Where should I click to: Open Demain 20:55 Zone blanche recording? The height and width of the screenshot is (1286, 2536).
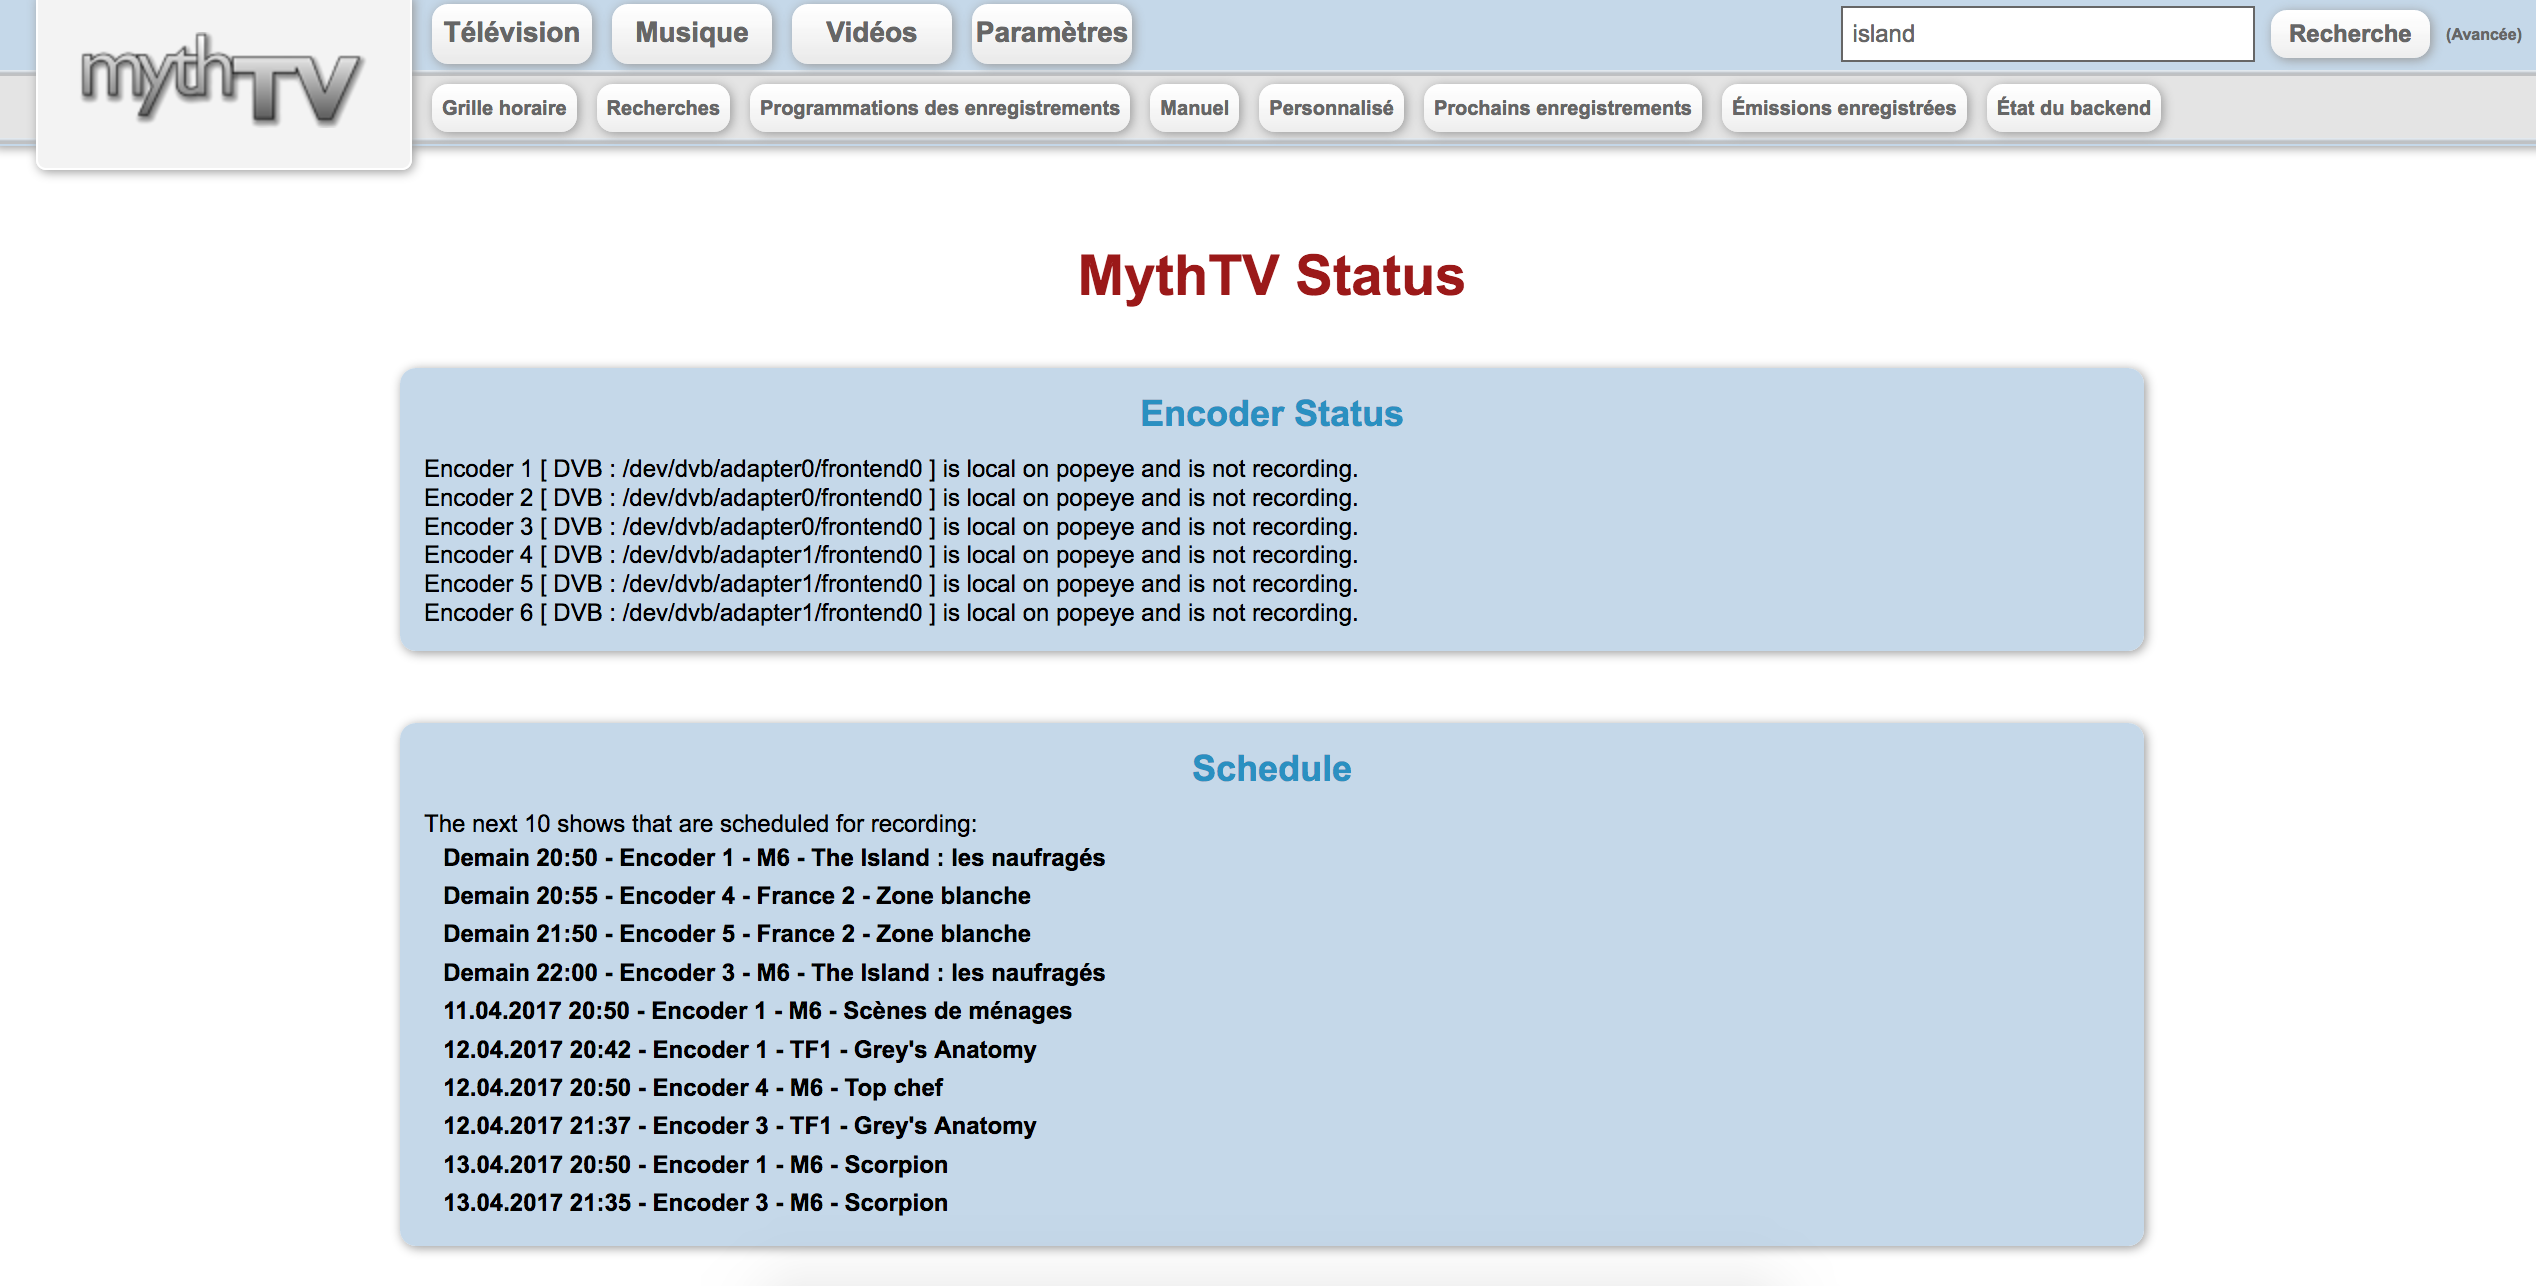pos(737,896)
